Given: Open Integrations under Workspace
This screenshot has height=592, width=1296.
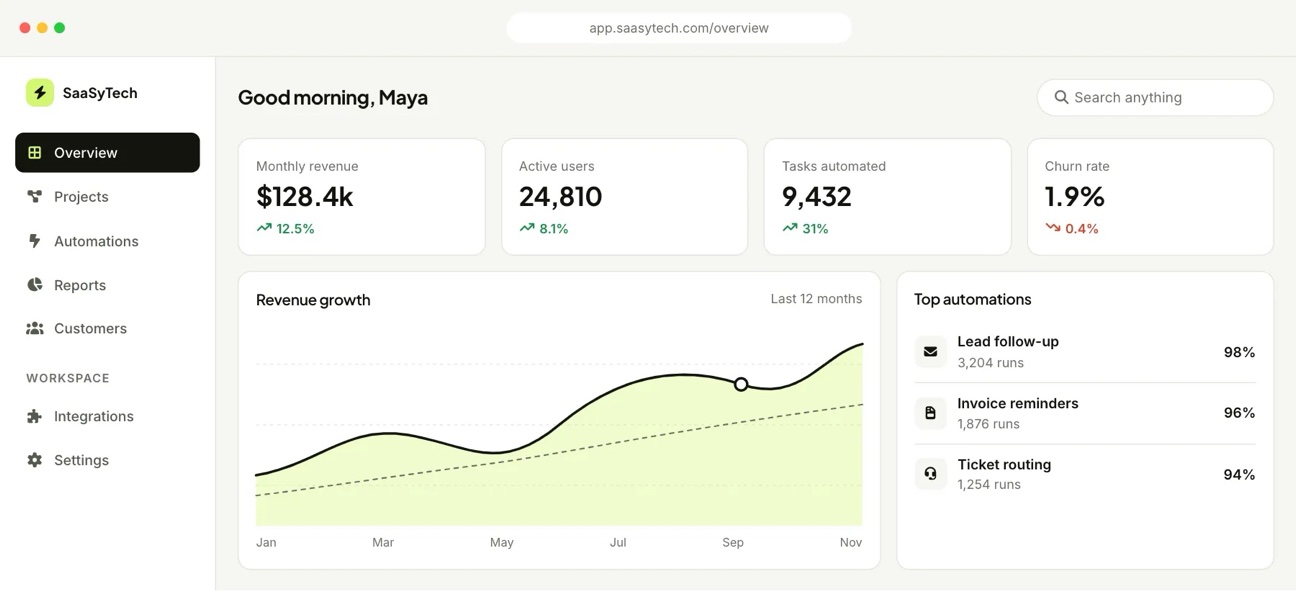Looking at the screenshot, I should pyautogui.click(x=107, y=416).
